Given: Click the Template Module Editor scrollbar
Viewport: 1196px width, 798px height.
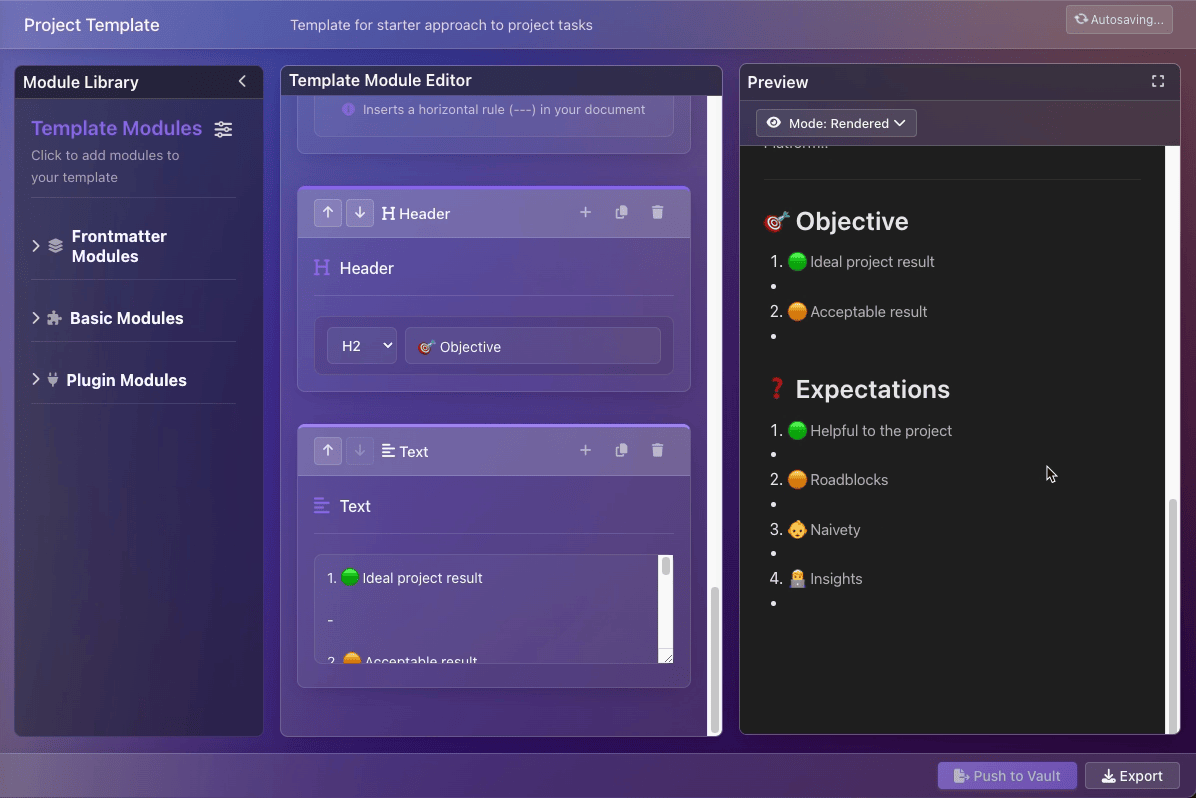Looking at the screenshot, I should pos(715,660).
